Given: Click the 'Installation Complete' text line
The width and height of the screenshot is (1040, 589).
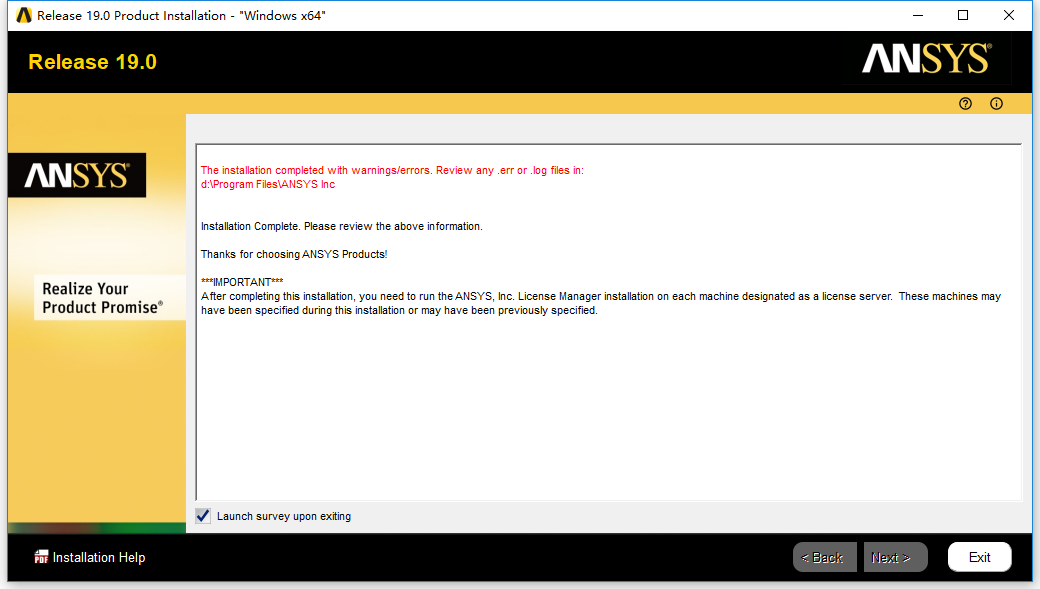Looking at the screenshot, I should coord(342,226).
